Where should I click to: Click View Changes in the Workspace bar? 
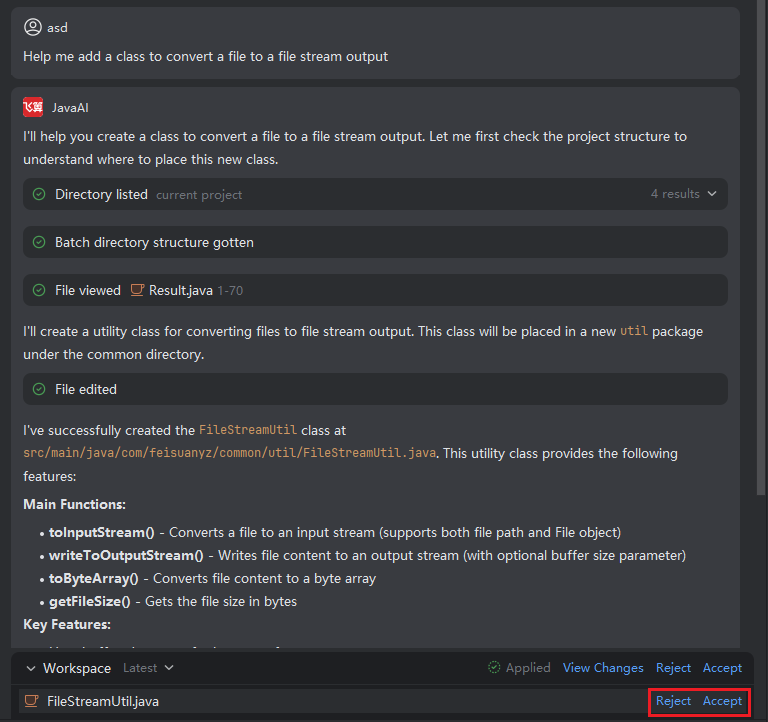click(603, 667)
